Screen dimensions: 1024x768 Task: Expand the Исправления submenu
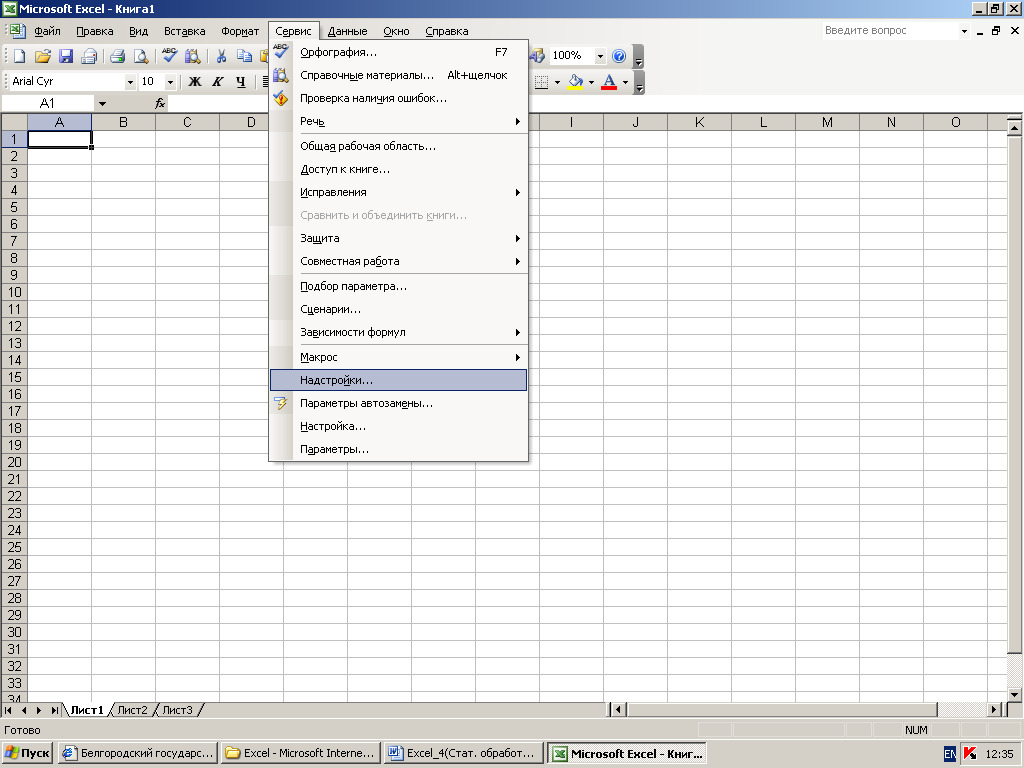[x=398, y=192]
